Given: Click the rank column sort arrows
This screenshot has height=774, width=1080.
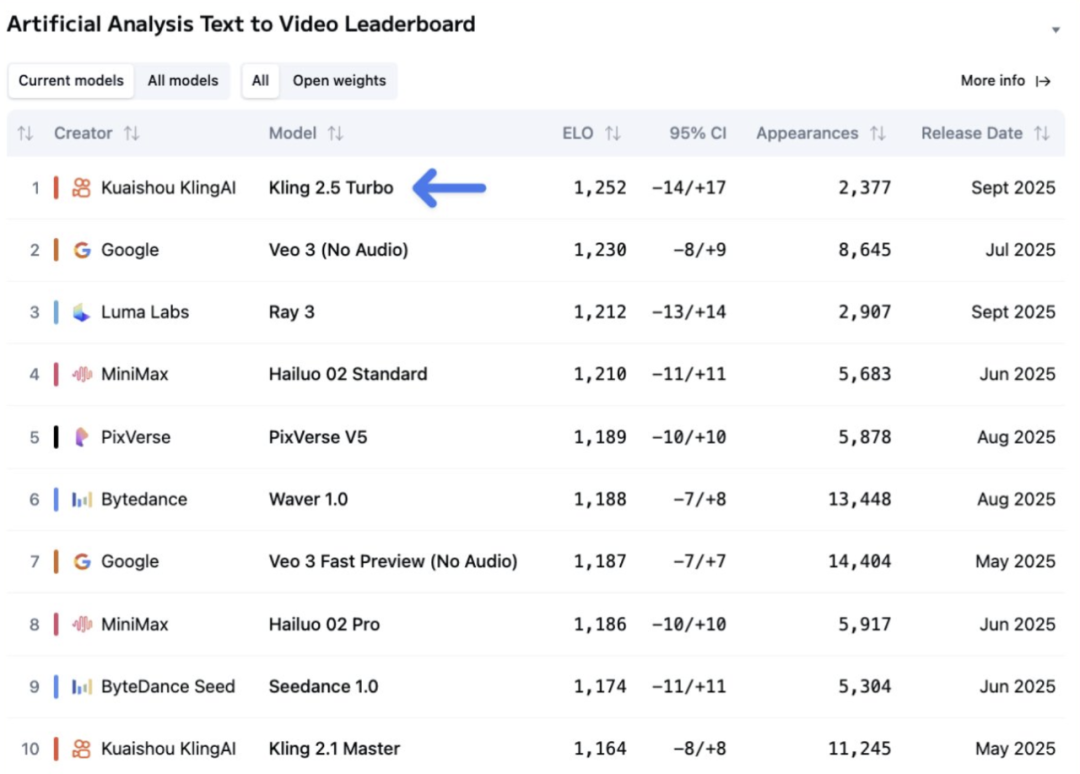Looking at the screenshot, I should pos(26,134).
